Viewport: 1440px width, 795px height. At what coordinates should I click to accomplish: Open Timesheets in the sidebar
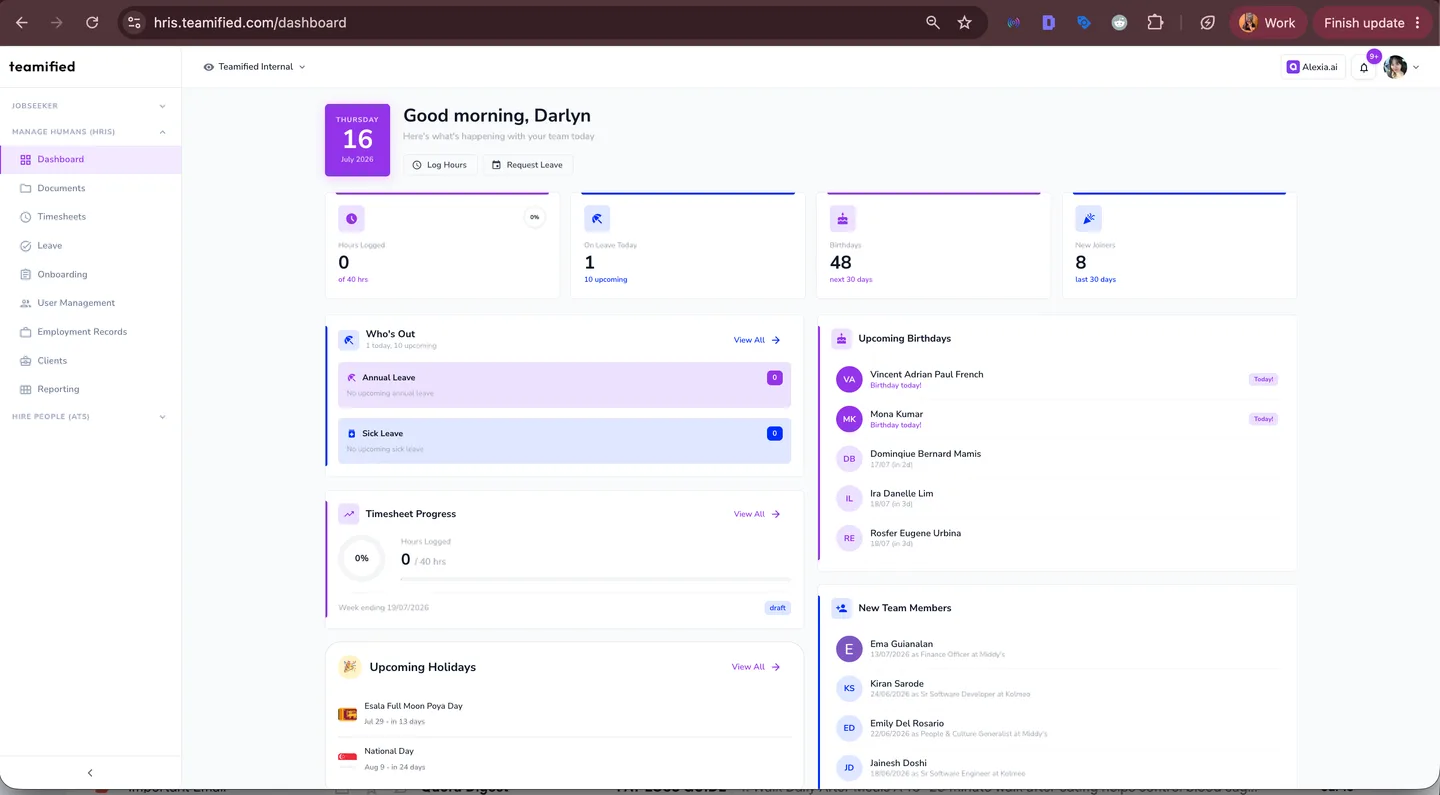coord(91,217)
